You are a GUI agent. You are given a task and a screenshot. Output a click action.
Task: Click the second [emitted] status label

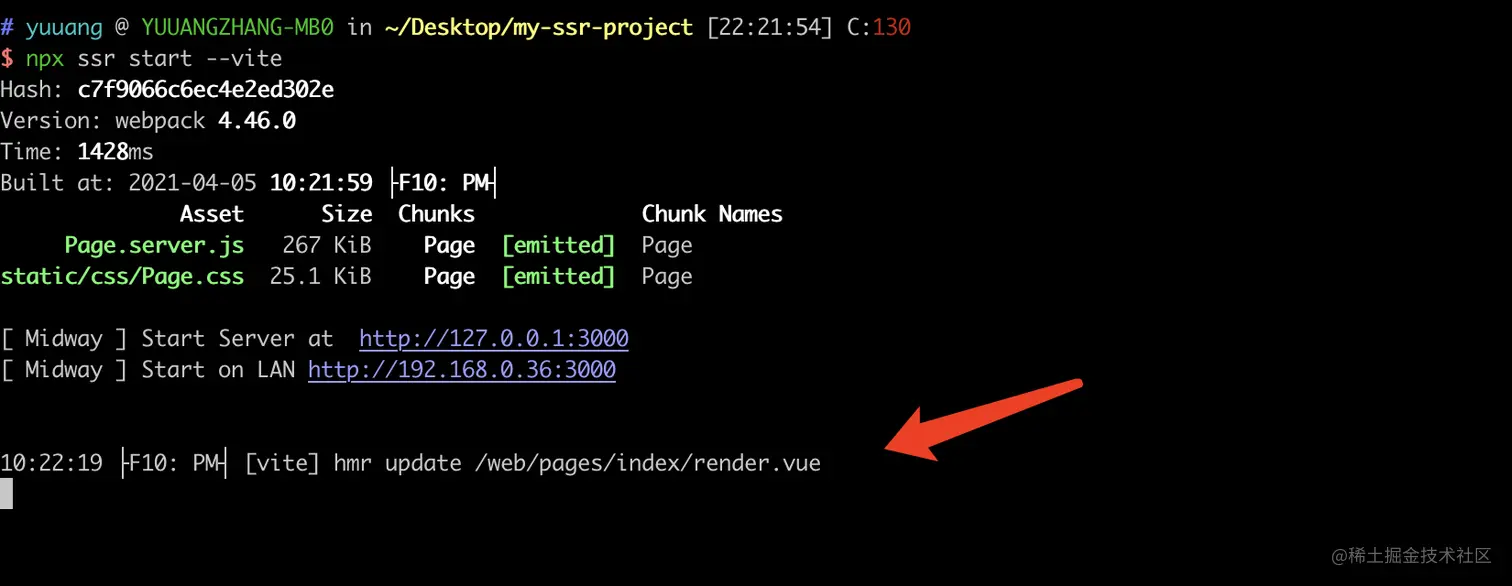click(x=558, y=277)
